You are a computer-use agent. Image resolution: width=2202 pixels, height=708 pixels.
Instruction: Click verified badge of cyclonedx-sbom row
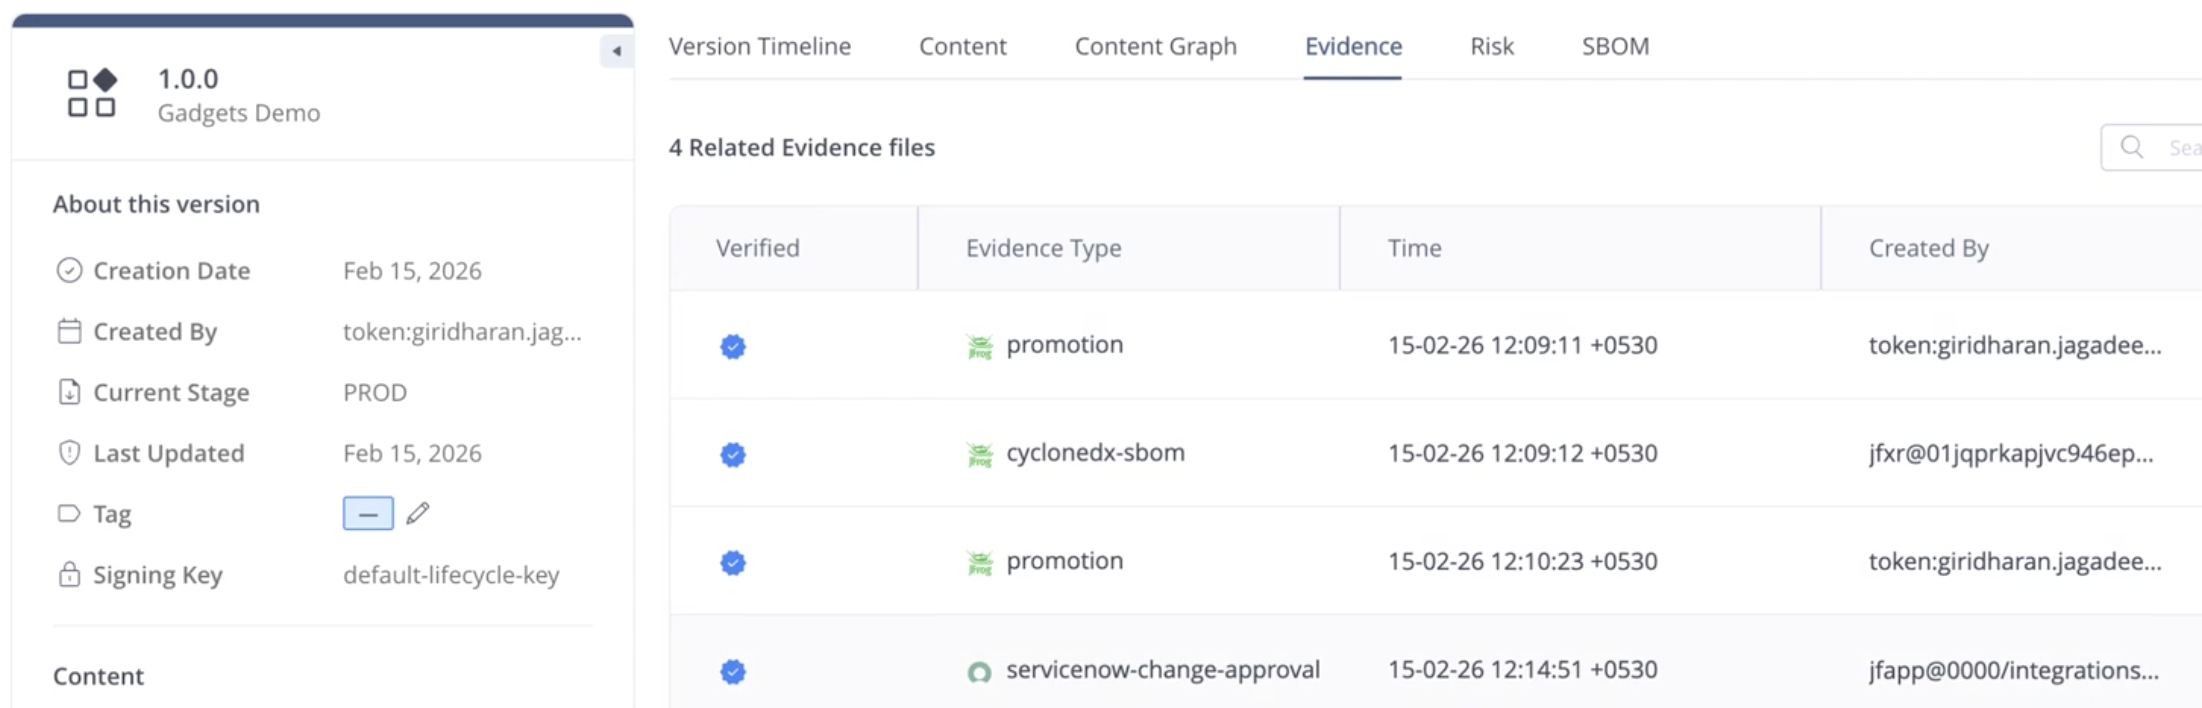coord(733,454)
